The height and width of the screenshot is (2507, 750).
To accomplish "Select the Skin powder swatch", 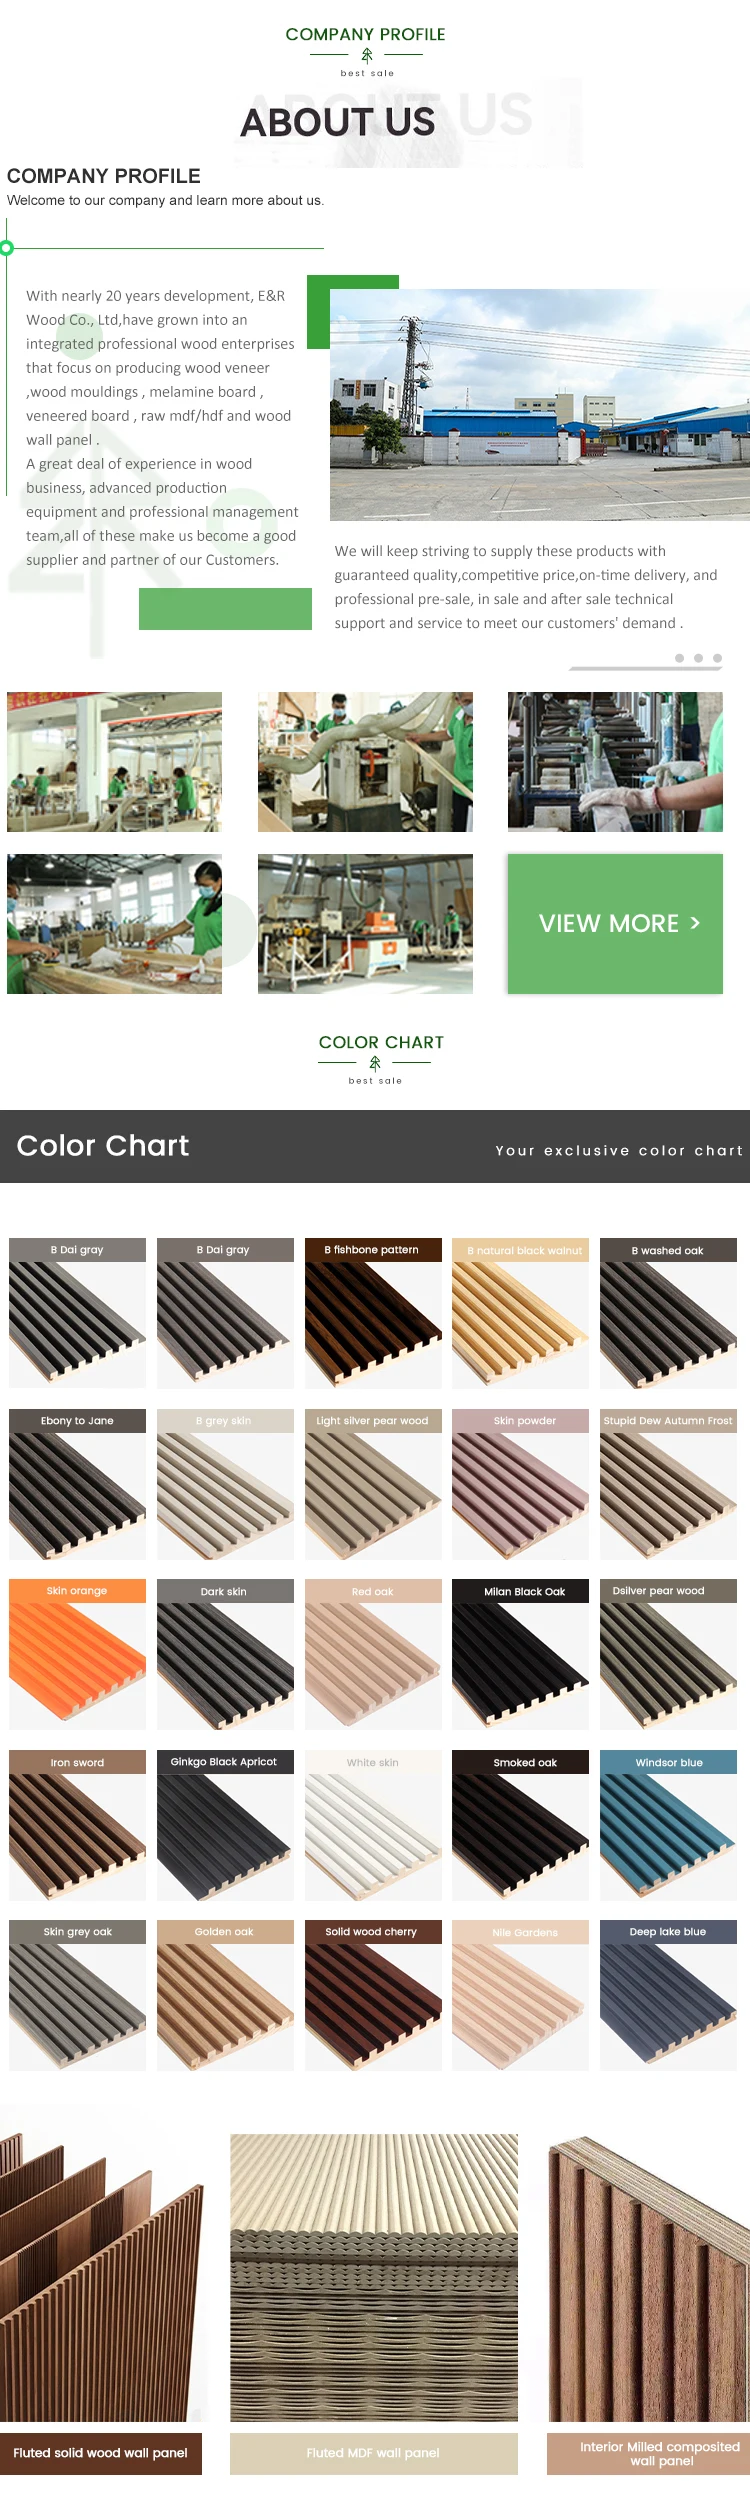I will (520, 1484).
